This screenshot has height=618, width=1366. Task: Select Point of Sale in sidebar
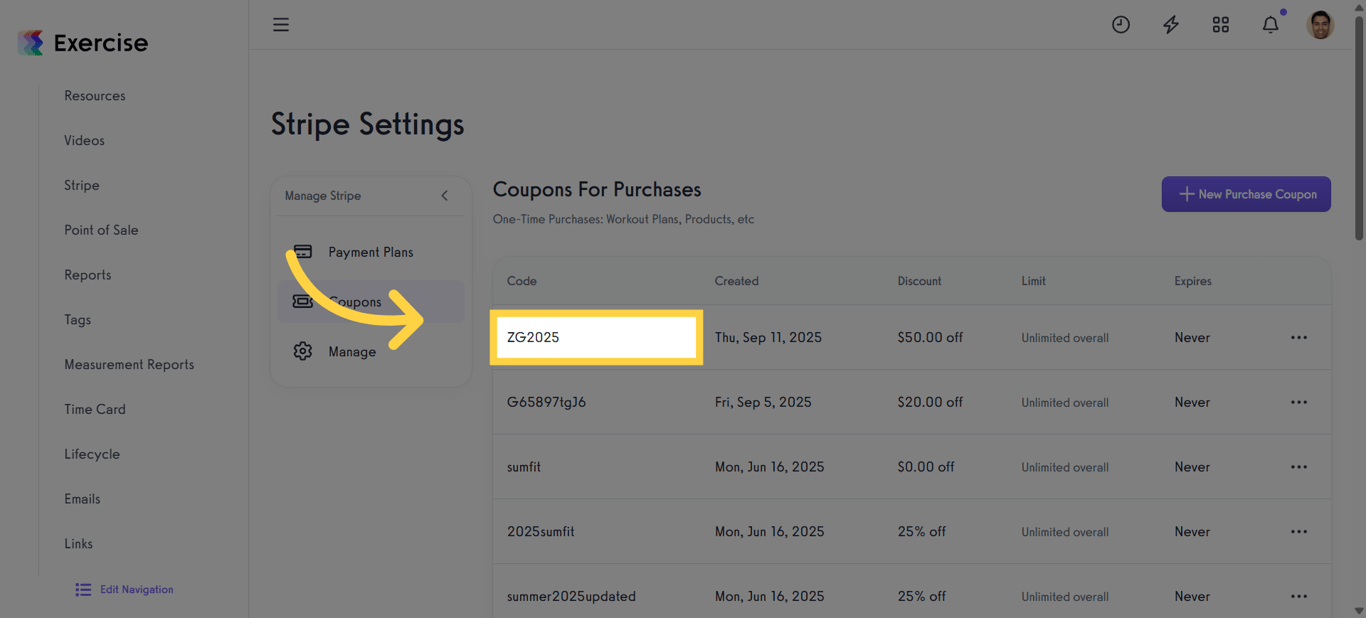pos(101,230)
